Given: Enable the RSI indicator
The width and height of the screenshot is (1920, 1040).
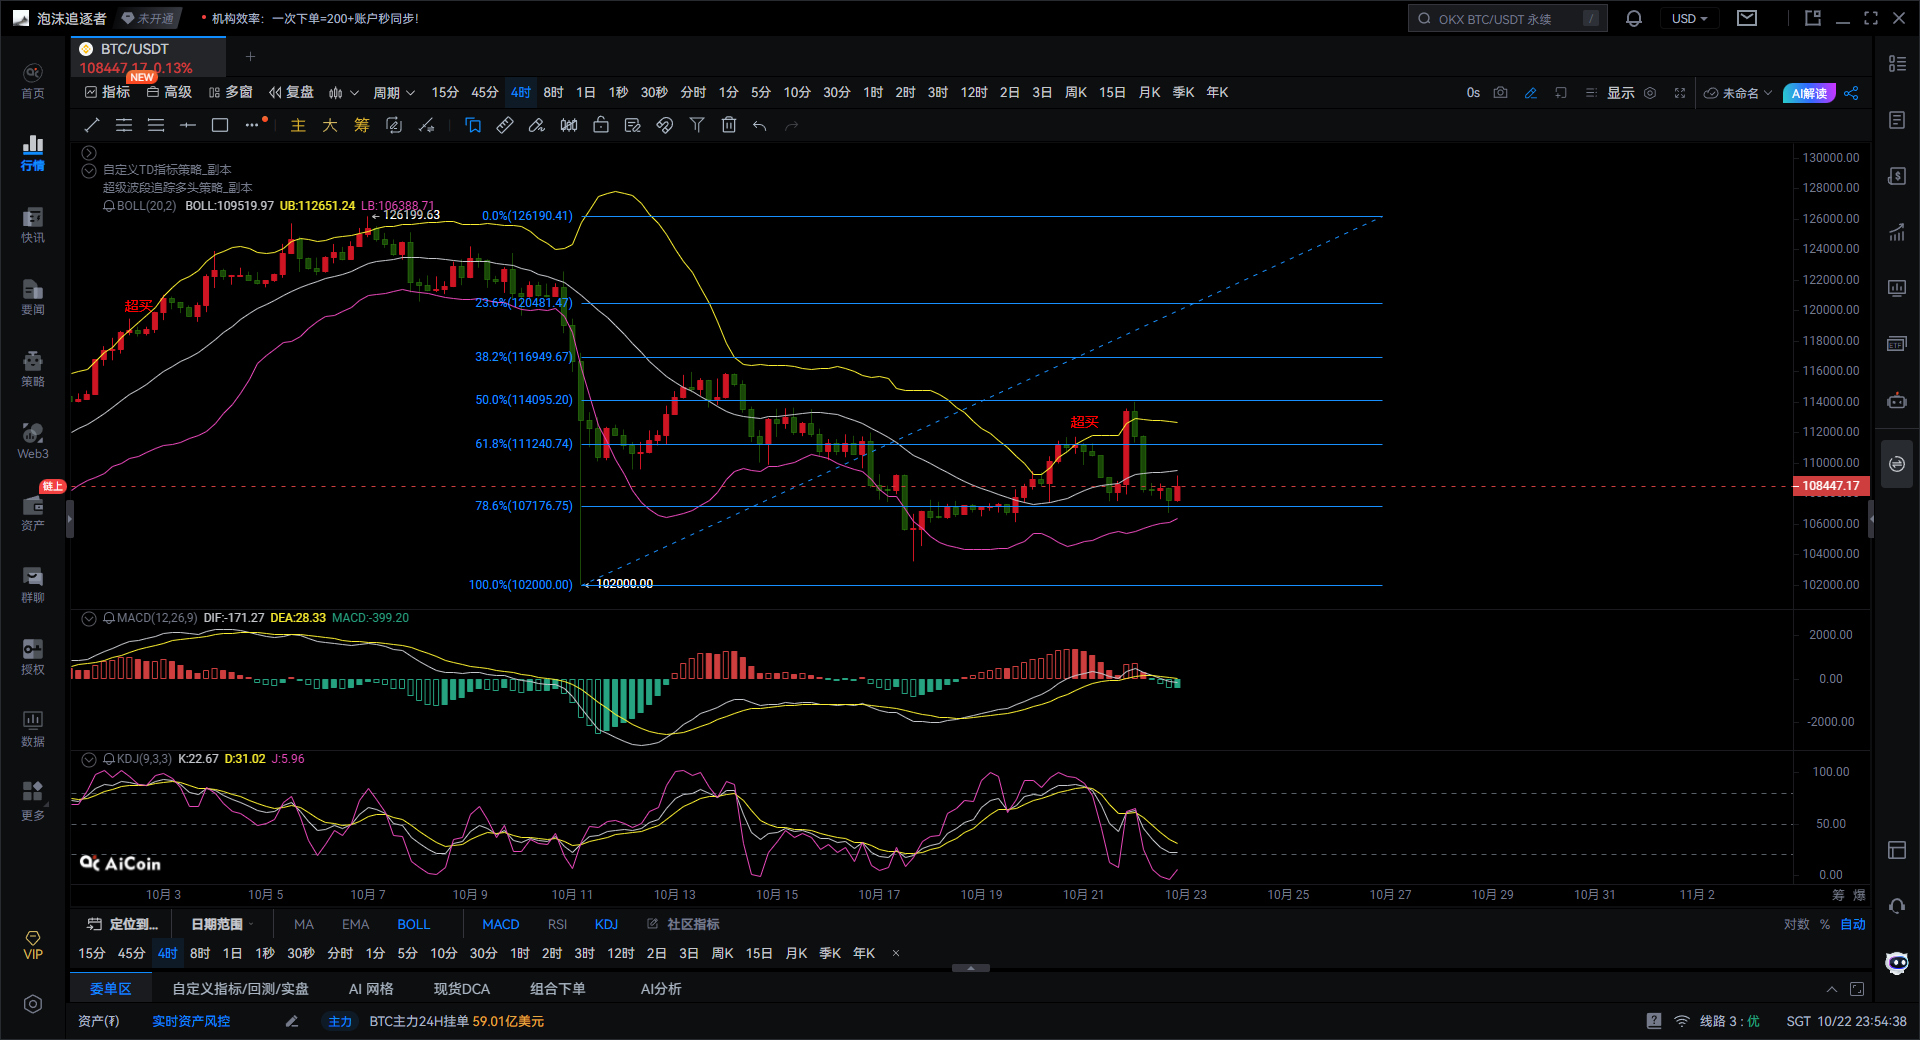Looking at the screenshot, I should 557,925.
